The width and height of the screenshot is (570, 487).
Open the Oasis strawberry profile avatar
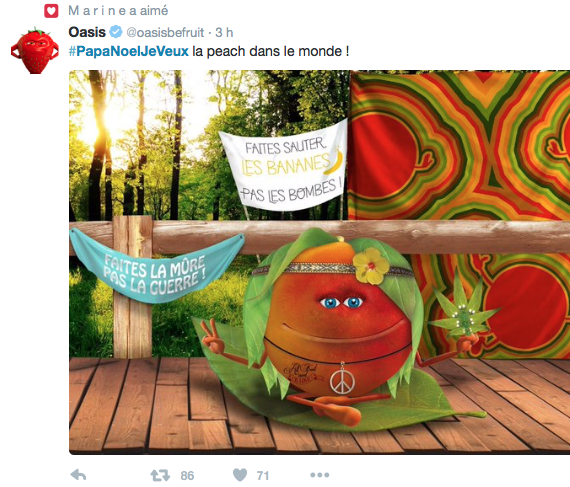click(x=35, y=50)
